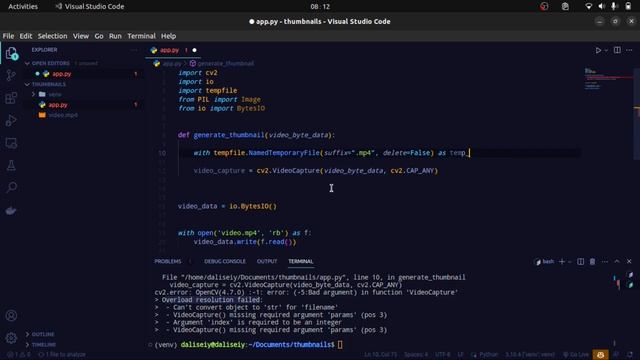640x360 pixels.
Task: Change the UTF-8 file encoding
Action: pyautogui.click(x=442, y=355)
